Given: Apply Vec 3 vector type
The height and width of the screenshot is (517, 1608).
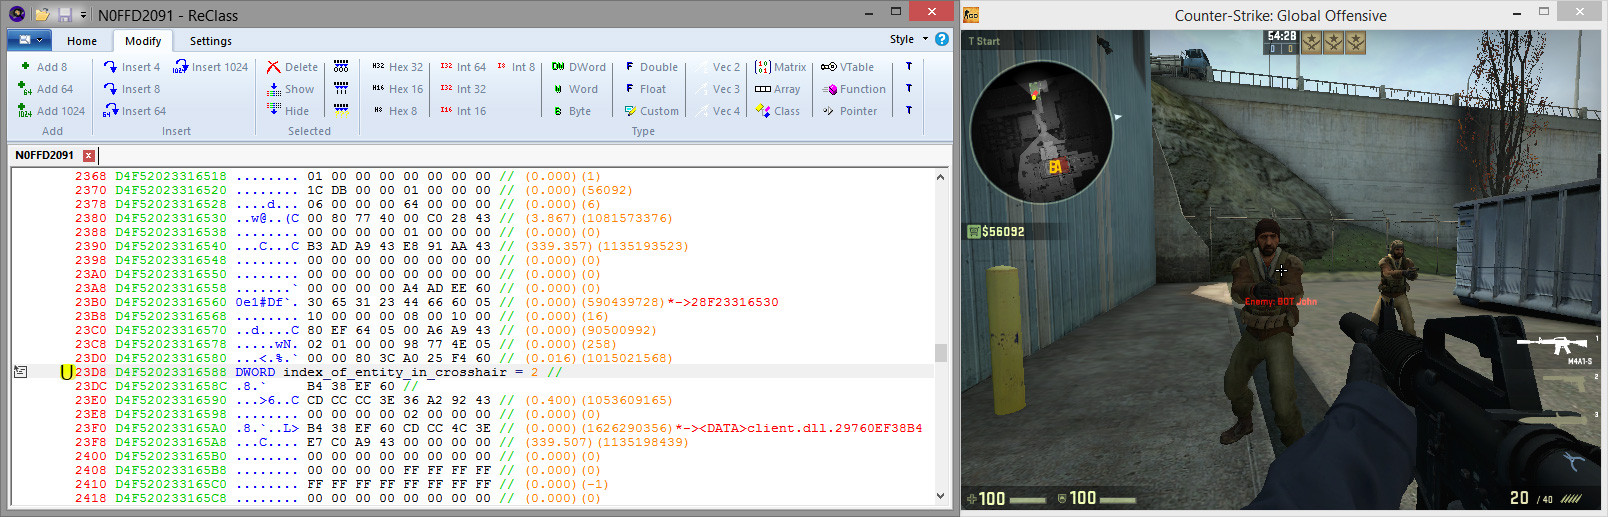Looking at the screenshot, I should (x=719, y=89).
